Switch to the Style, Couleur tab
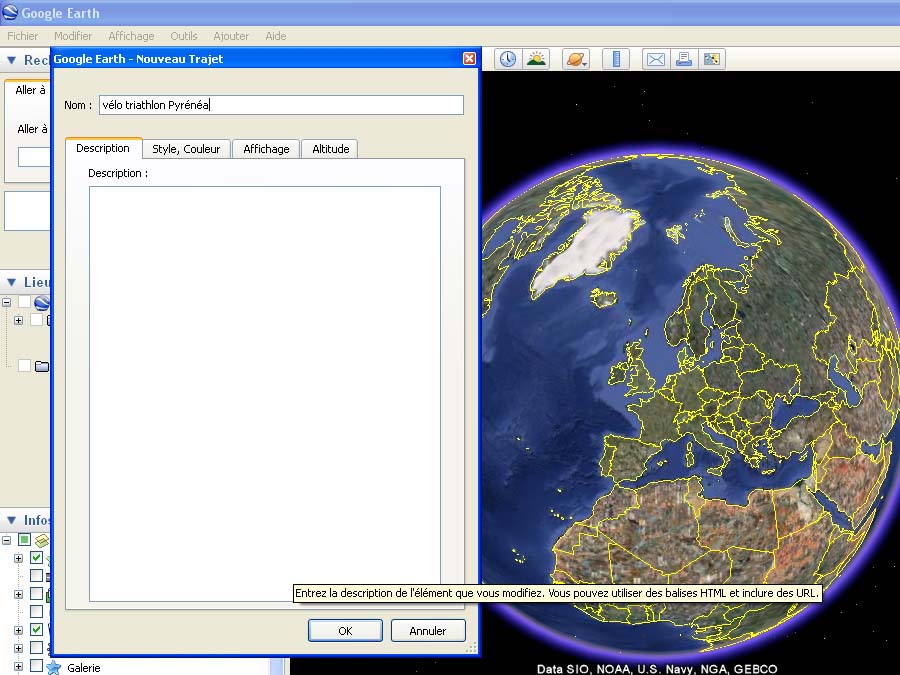 pos(186,149)
